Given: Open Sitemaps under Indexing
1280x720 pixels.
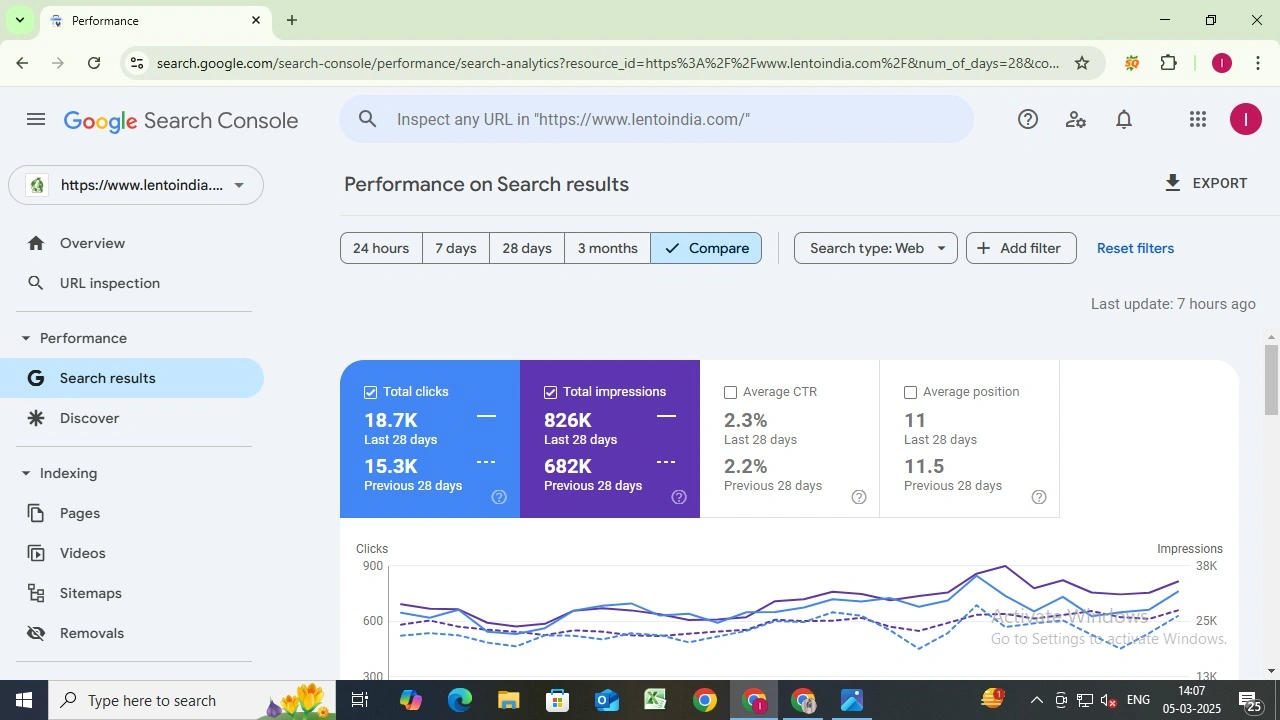Looking at the screenshot, I should (x=132, y=593).
